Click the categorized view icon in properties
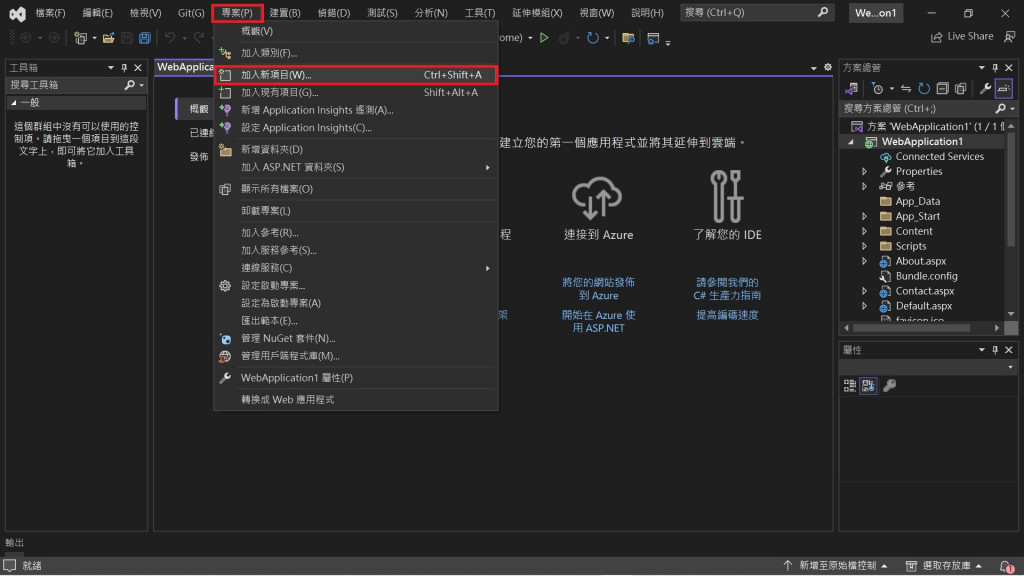Screen dimensions: 1024x576 pos(850,386)
